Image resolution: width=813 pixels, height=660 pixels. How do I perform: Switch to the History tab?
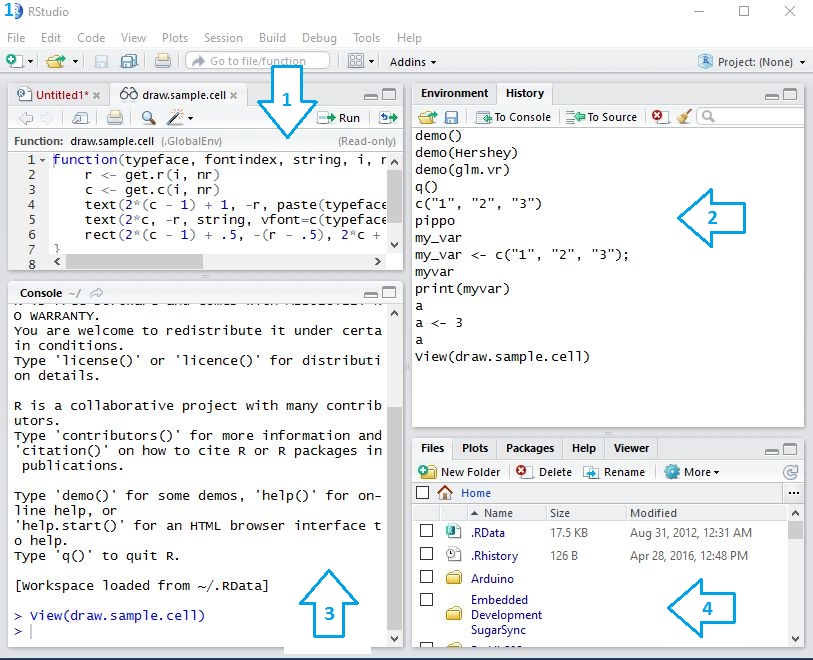pos(525,93)
